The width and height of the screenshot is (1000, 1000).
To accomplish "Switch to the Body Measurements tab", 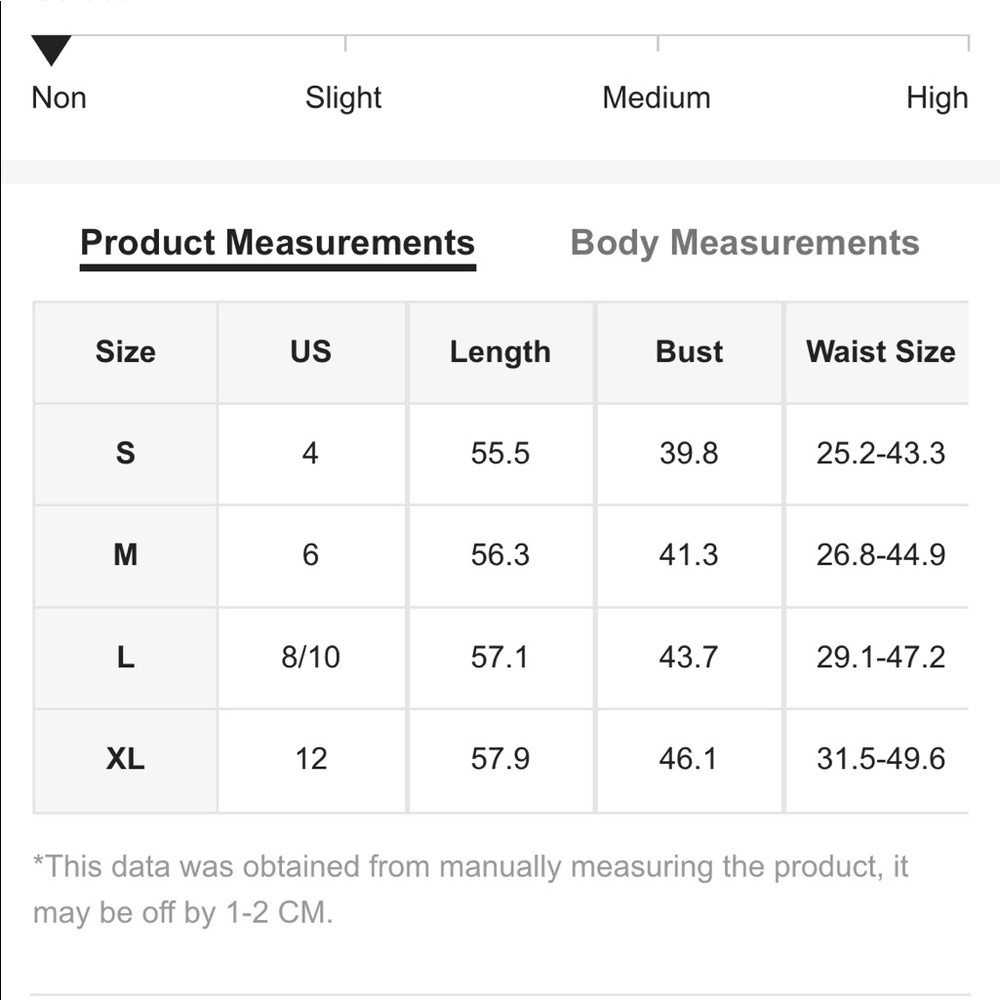I will [744, 244].
